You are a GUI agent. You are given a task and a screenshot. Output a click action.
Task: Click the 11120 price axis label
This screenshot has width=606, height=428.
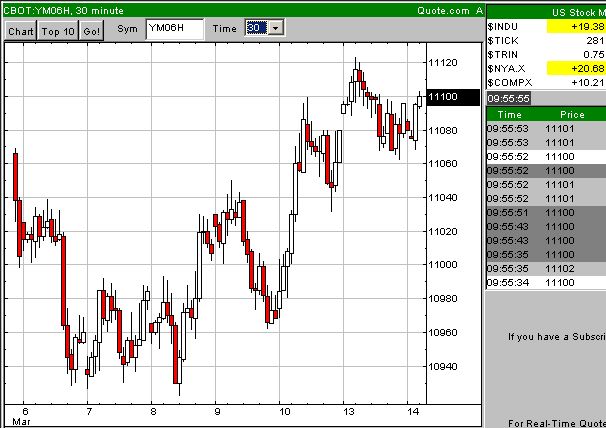click(443, 63)
